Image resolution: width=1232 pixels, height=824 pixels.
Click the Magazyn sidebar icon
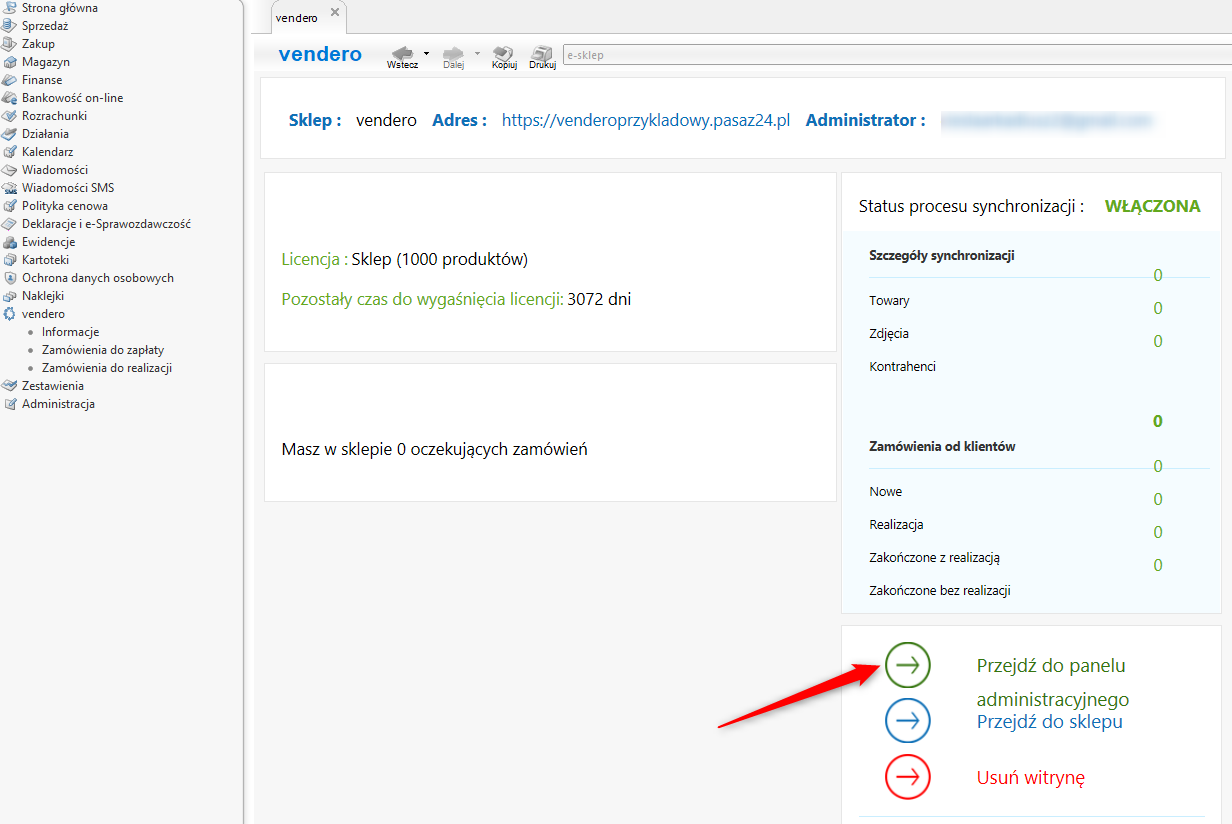[10, 62]
